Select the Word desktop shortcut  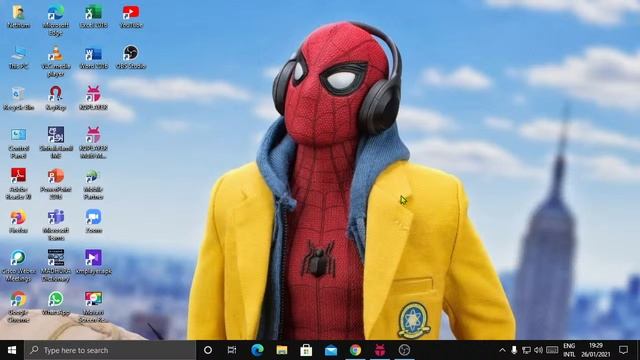pyautogui.click(x=93, y=58)
